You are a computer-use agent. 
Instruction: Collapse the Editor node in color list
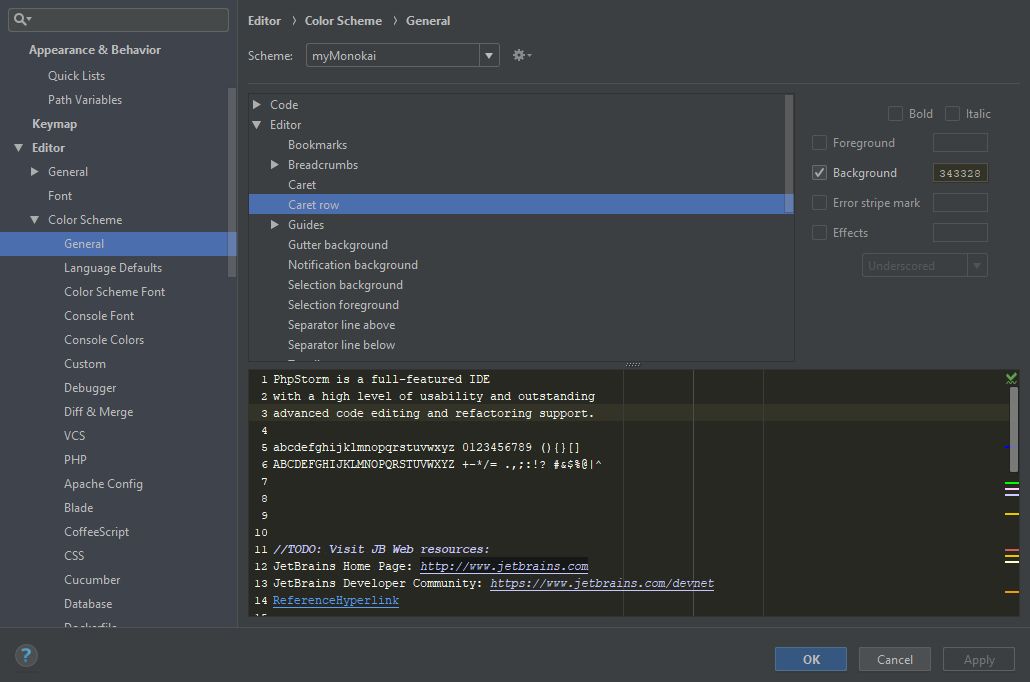tap(257, 125)
